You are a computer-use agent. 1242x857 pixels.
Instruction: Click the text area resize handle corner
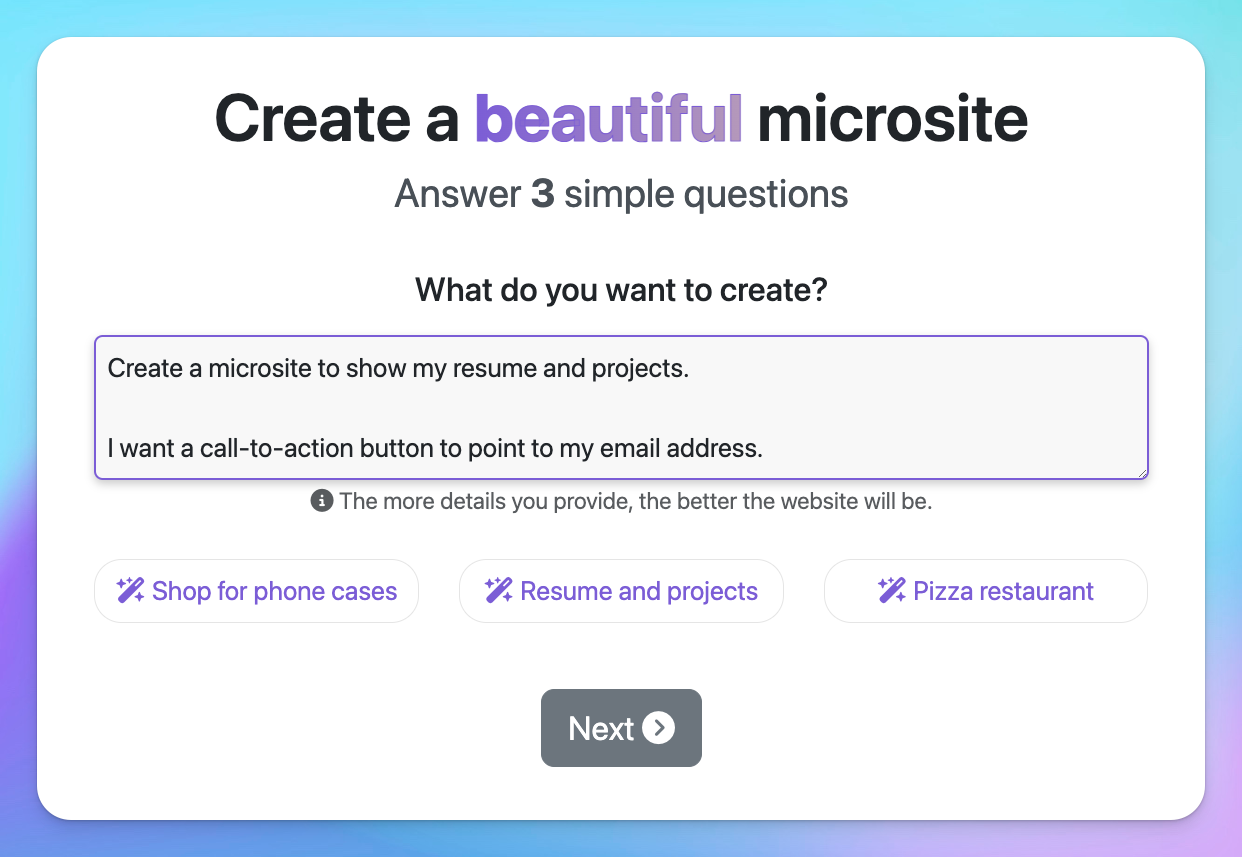pos(1141,472)
